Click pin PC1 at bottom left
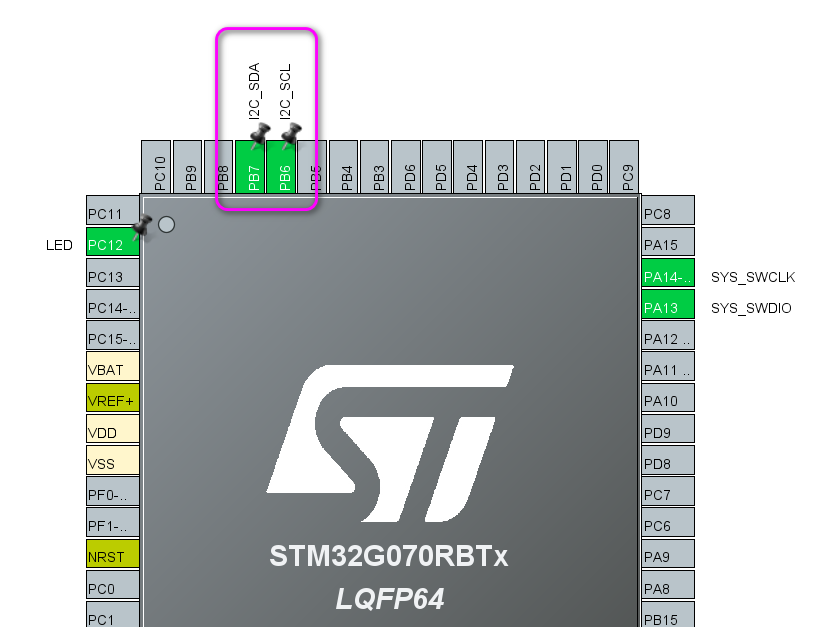The width and height of the screenshot is (833, 627). (113, 615)
